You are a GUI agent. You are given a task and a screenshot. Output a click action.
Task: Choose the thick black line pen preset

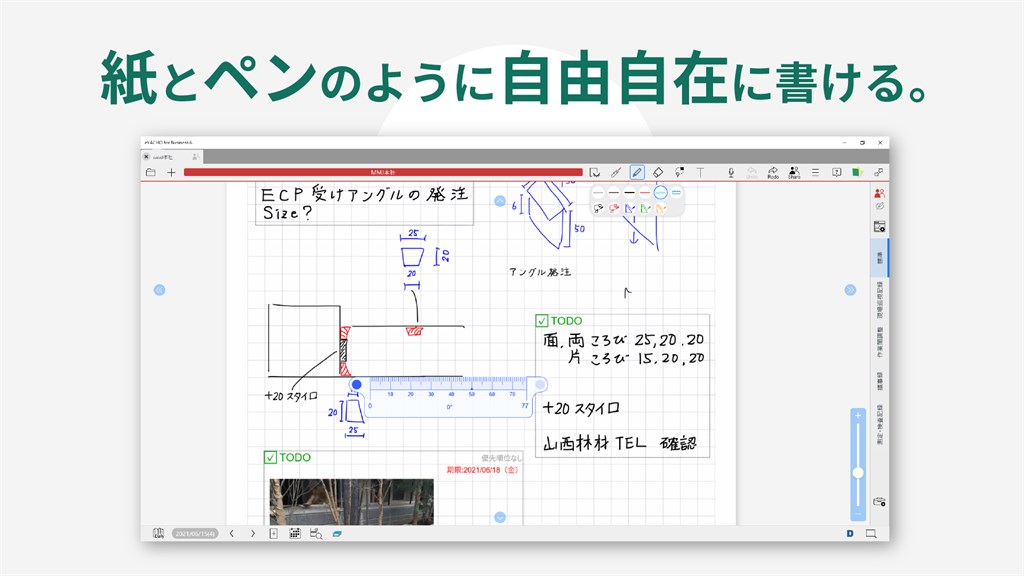pyautogui.click(x=630, y=193)
